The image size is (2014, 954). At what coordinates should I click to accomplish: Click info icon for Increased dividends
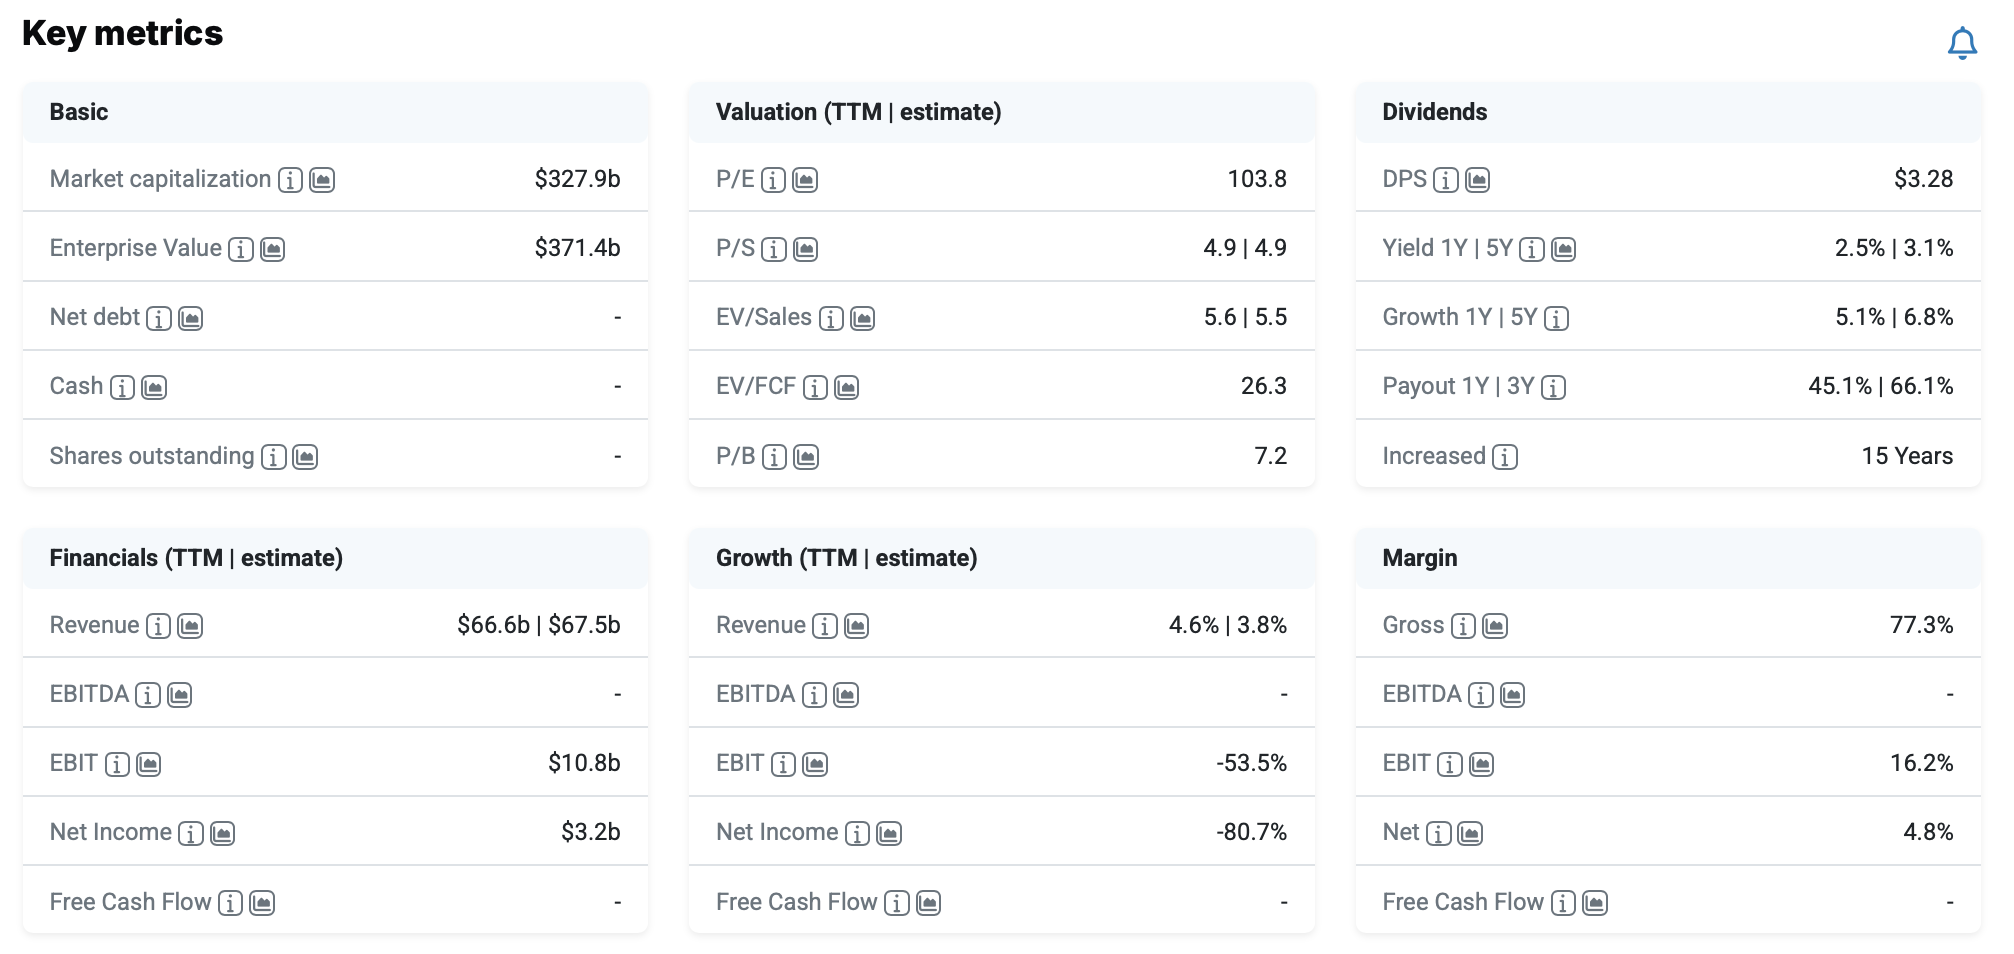1504,457
